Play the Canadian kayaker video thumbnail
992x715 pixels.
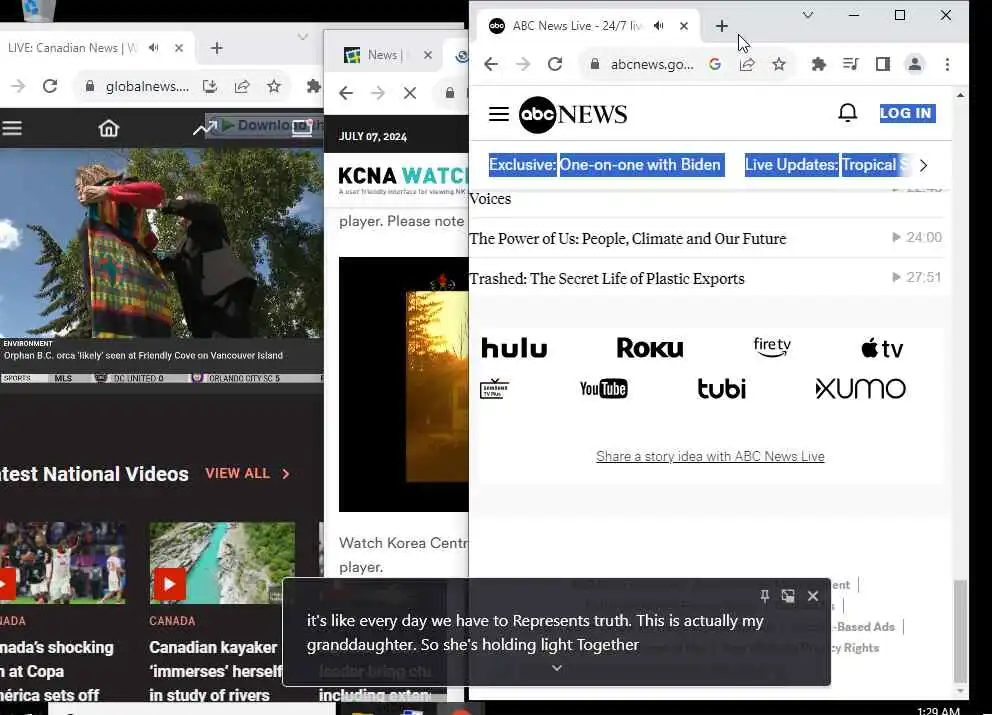click(x=222, y=563)
